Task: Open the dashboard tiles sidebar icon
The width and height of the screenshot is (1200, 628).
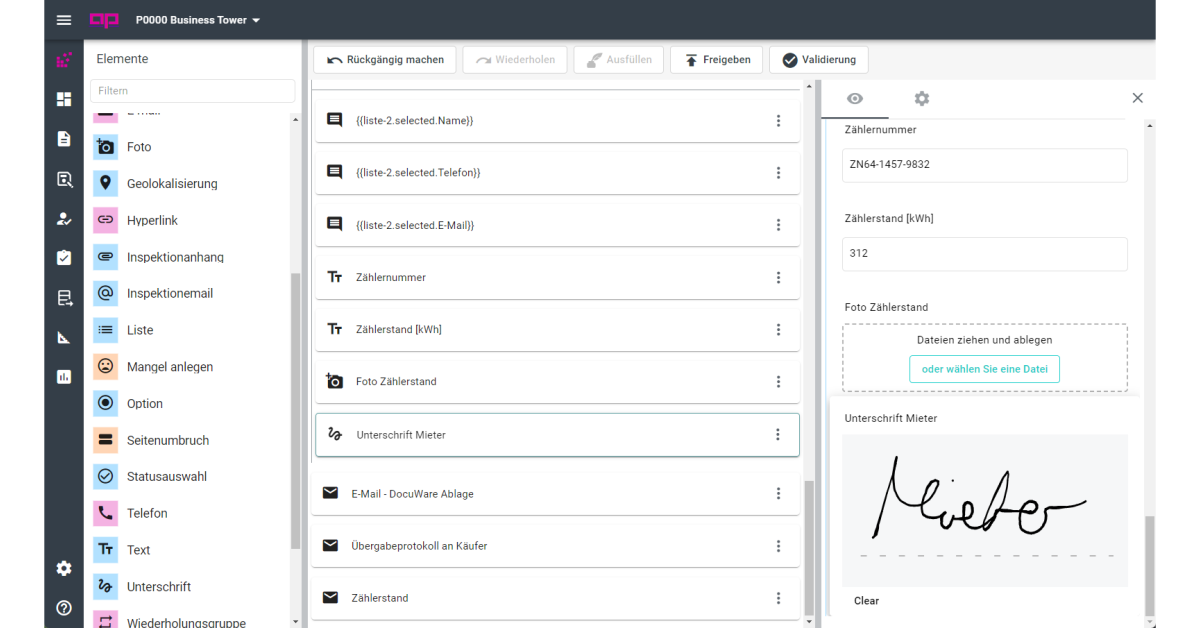Action: [x=64, y=99]
